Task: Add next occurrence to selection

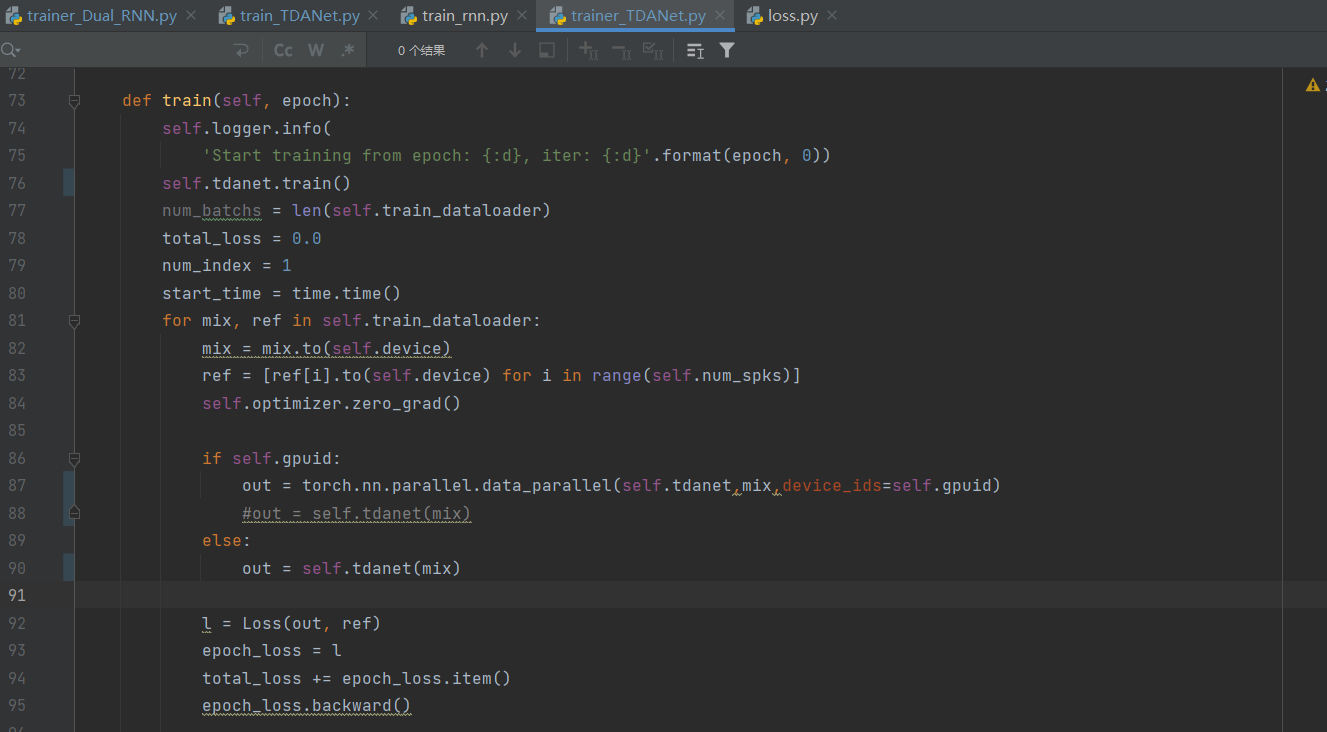Action: pos(587,49)
